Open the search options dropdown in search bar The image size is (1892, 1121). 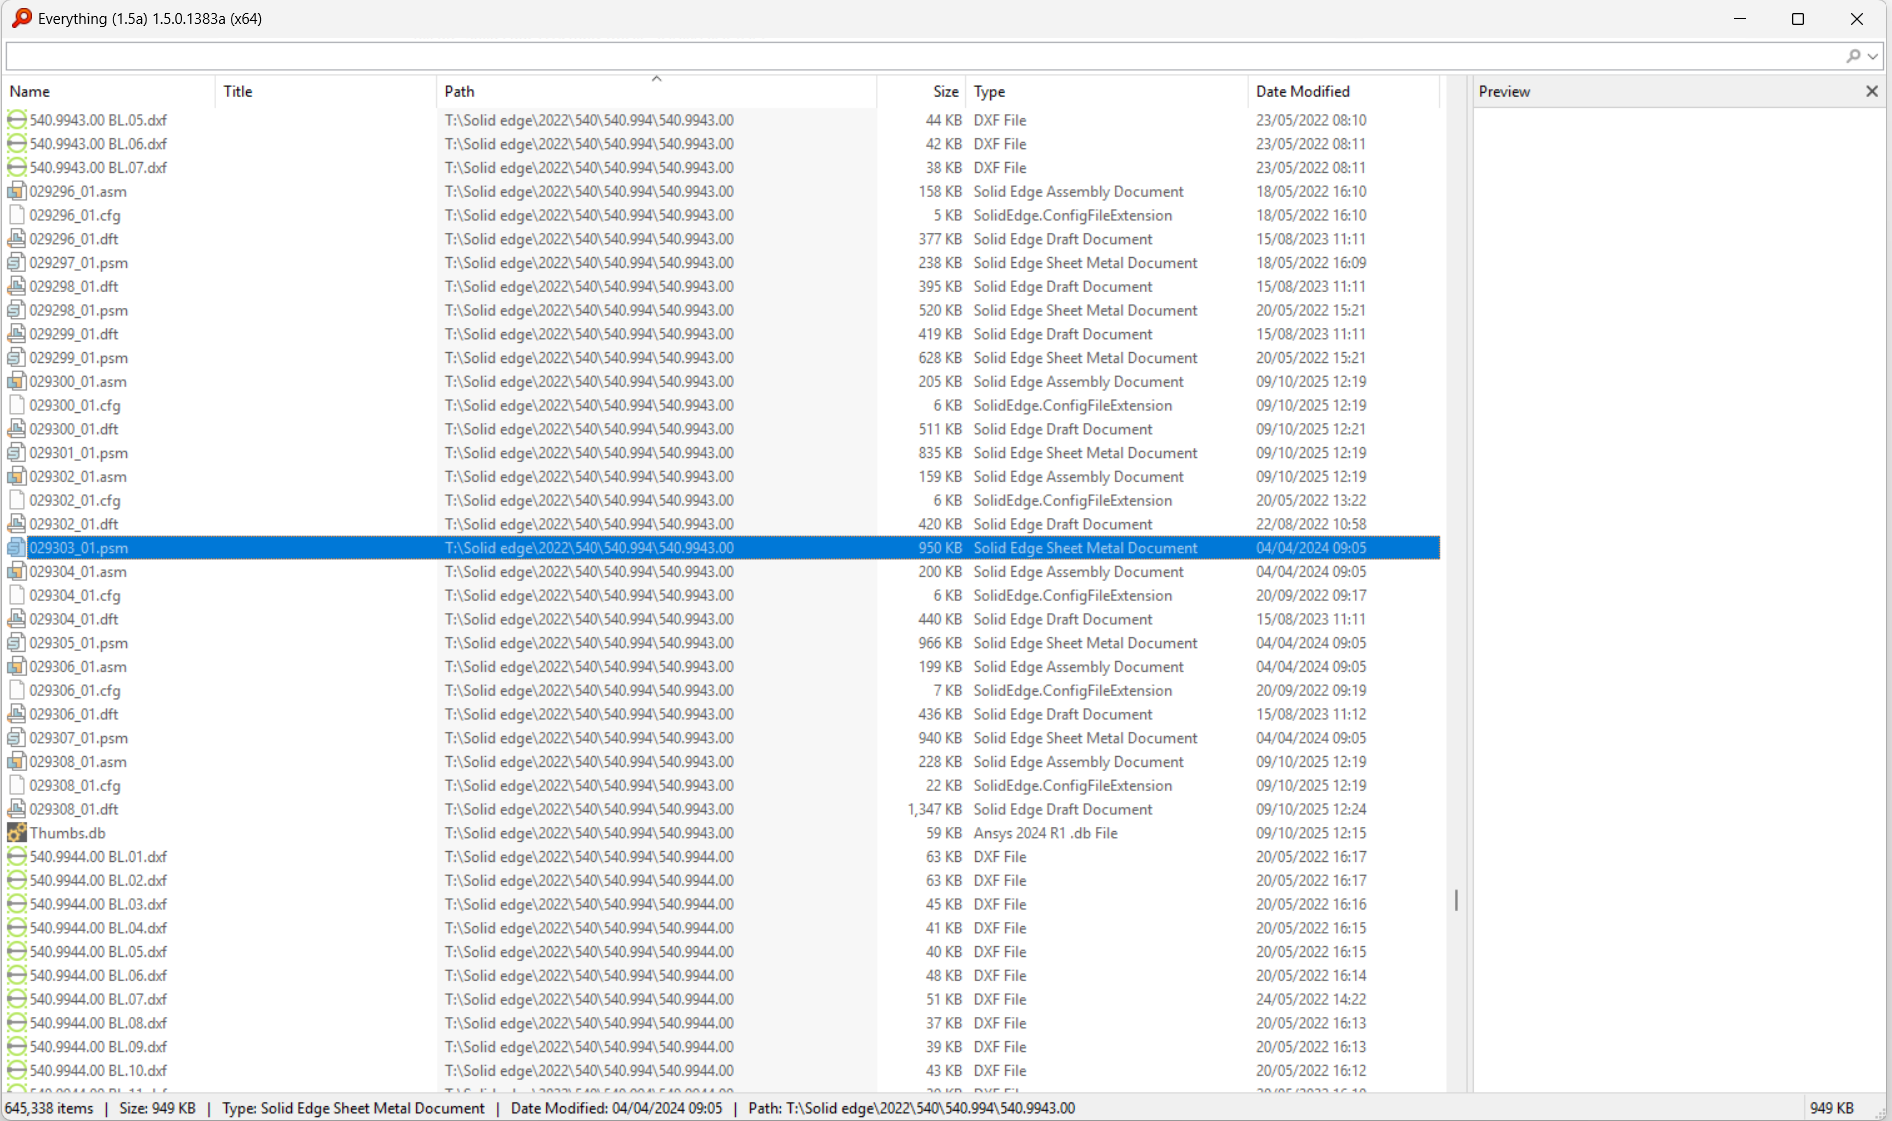tap(1870, 56)
